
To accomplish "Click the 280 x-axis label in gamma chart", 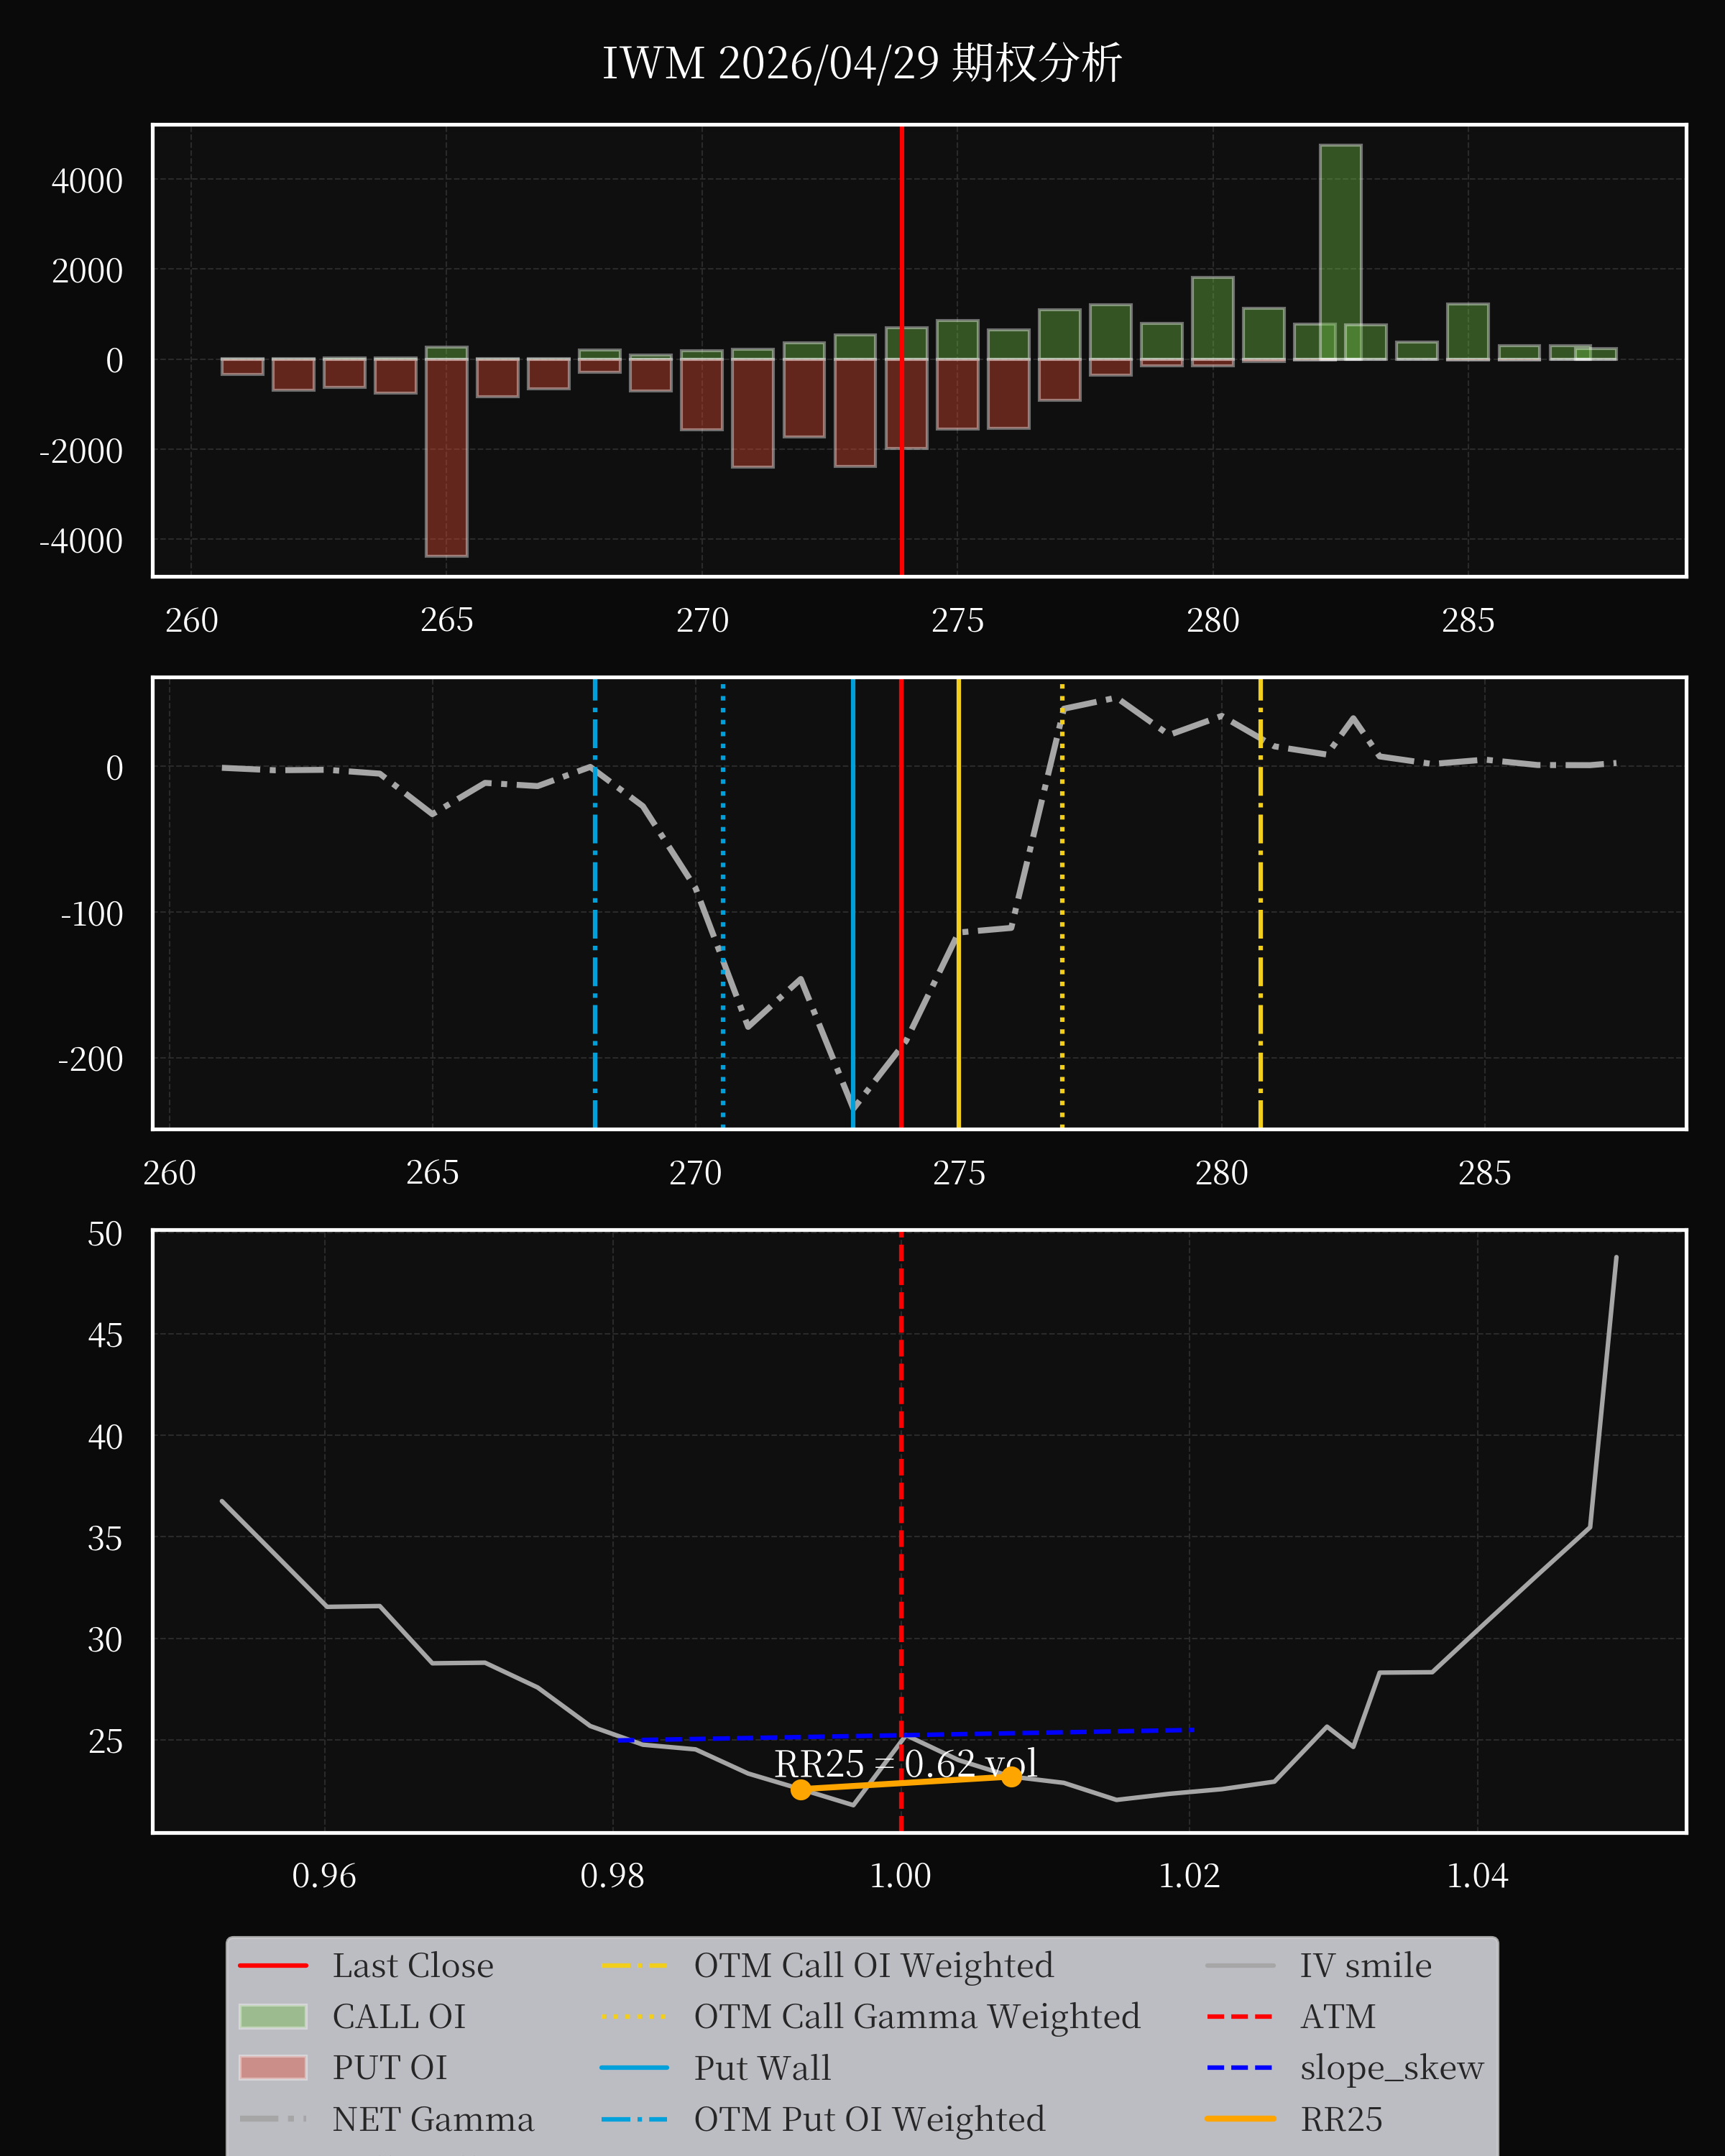I will 1221,1172.
